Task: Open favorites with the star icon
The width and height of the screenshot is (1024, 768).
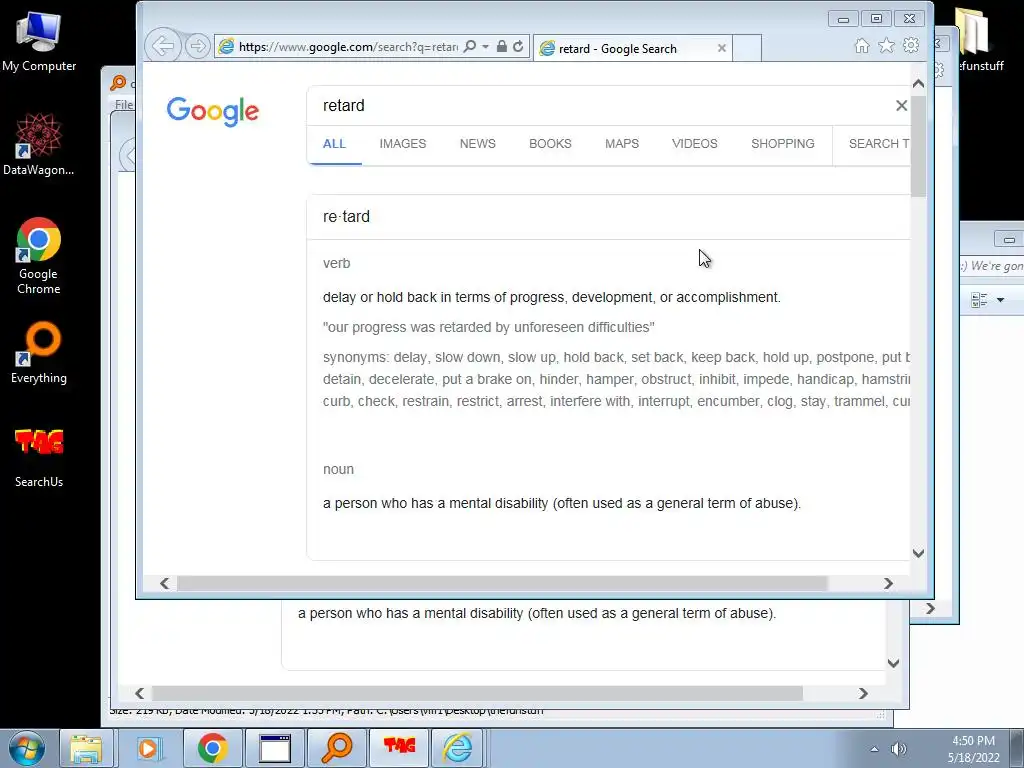Action: coord(886,45)
